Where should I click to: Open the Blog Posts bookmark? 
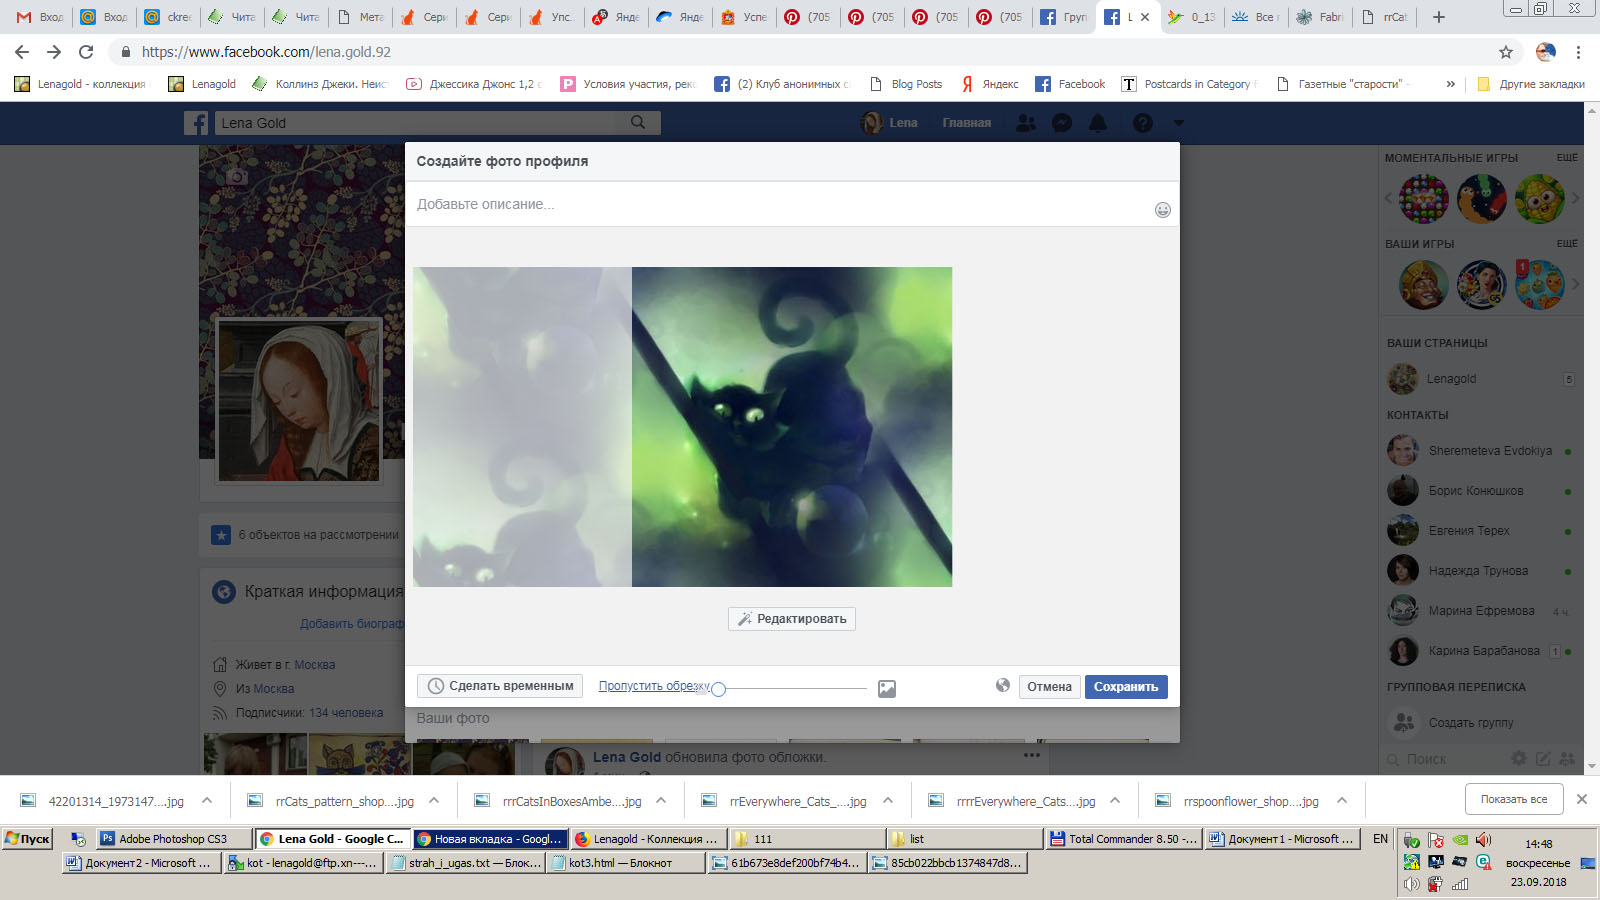(x=906, y=84)
